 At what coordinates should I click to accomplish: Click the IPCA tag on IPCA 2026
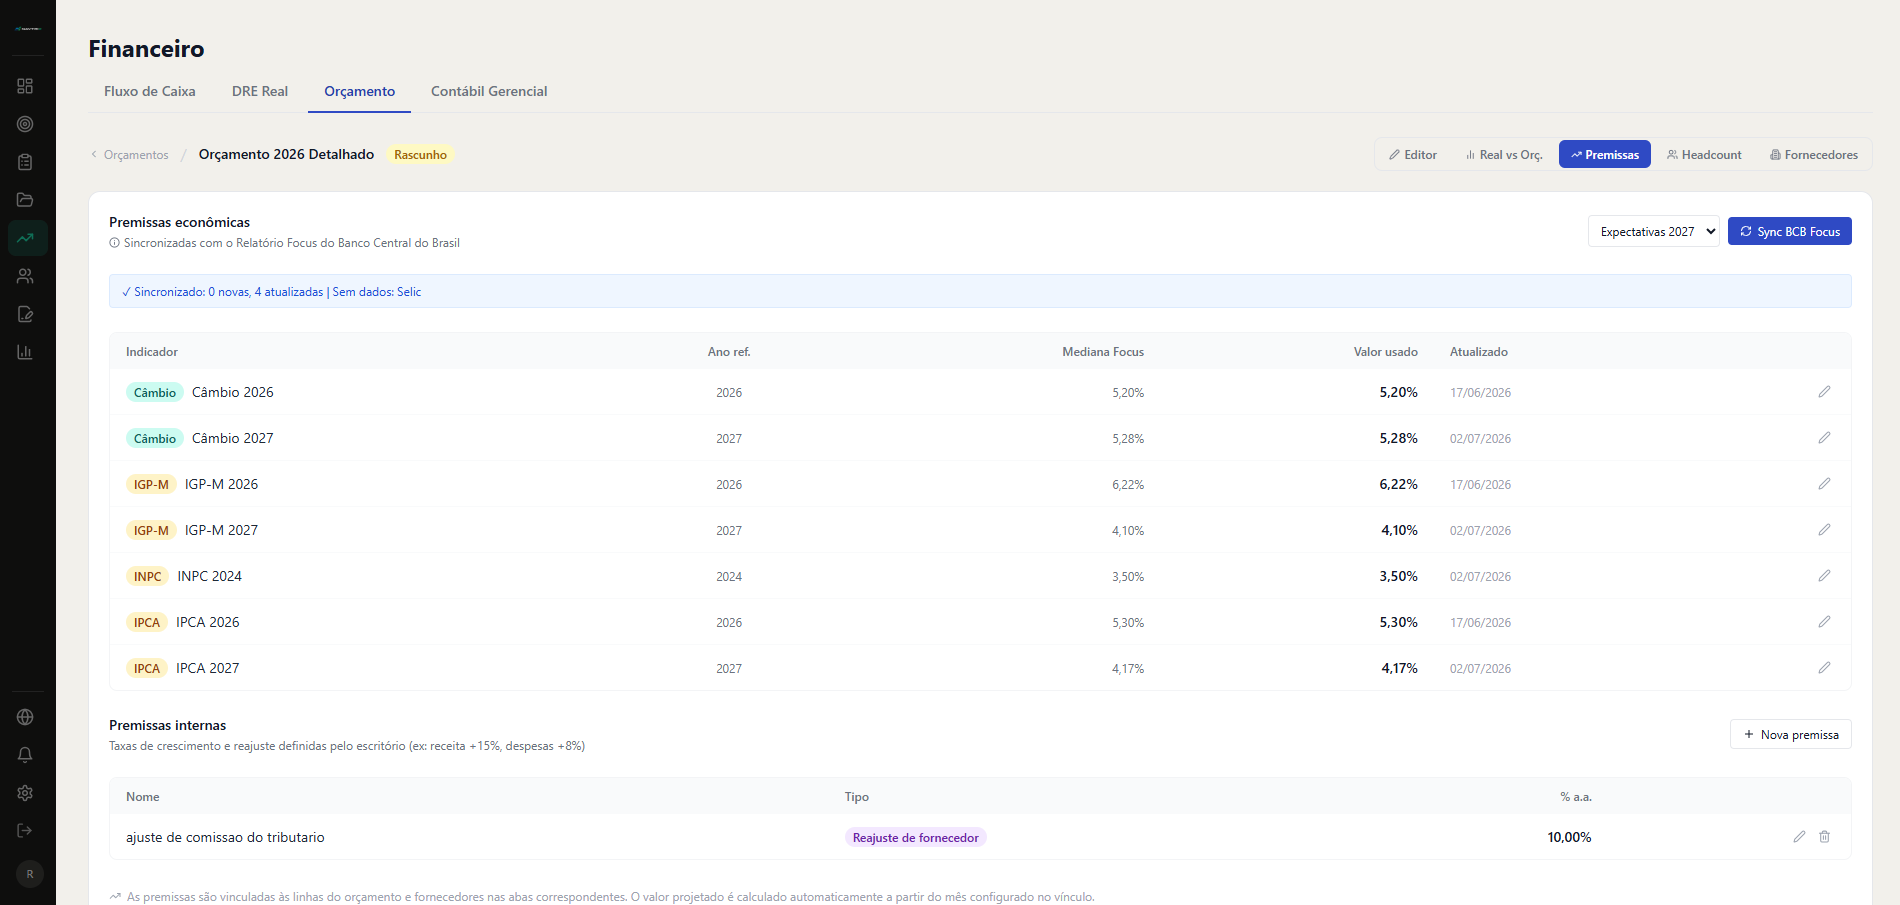[x=147, y=623]
